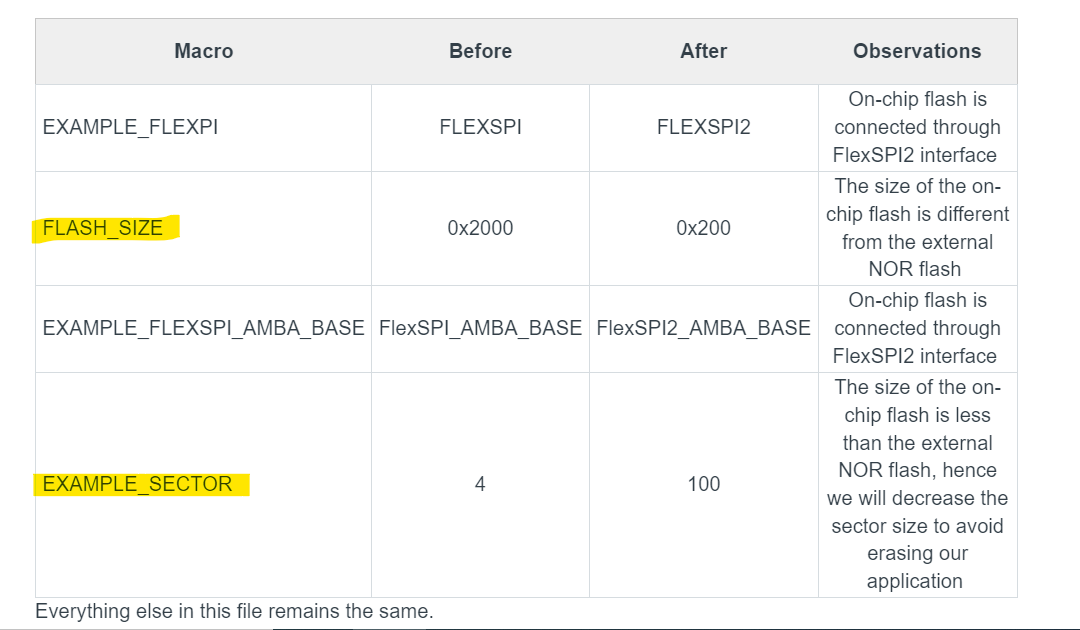Click the After value 100 for EXAMPLE_SECTOR
This screenshot has height=630, width=1080.
703,484
